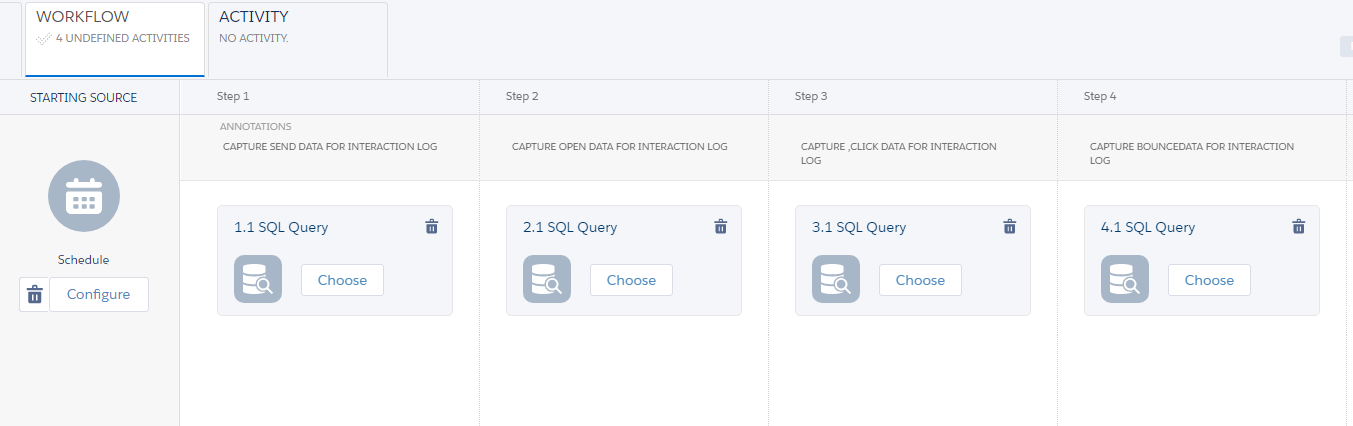1353x426 pixels.
Task: Edit Step 1 annotation about send data
Action: [x=330, y=147]
